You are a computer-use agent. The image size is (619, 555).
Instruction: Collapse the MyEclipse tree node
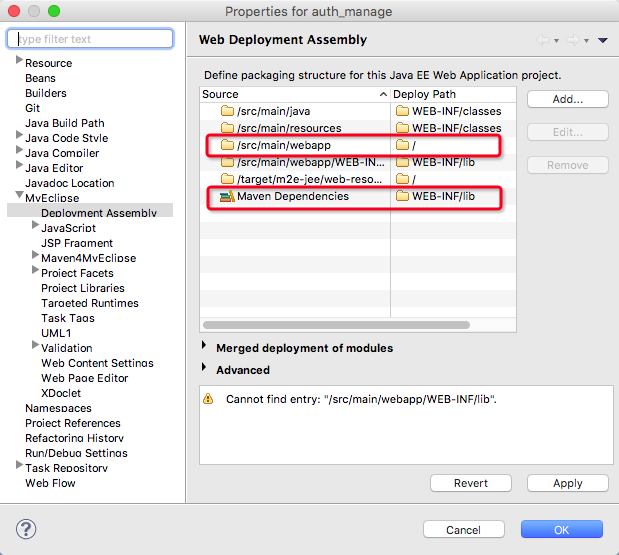(x=18, y=198)
